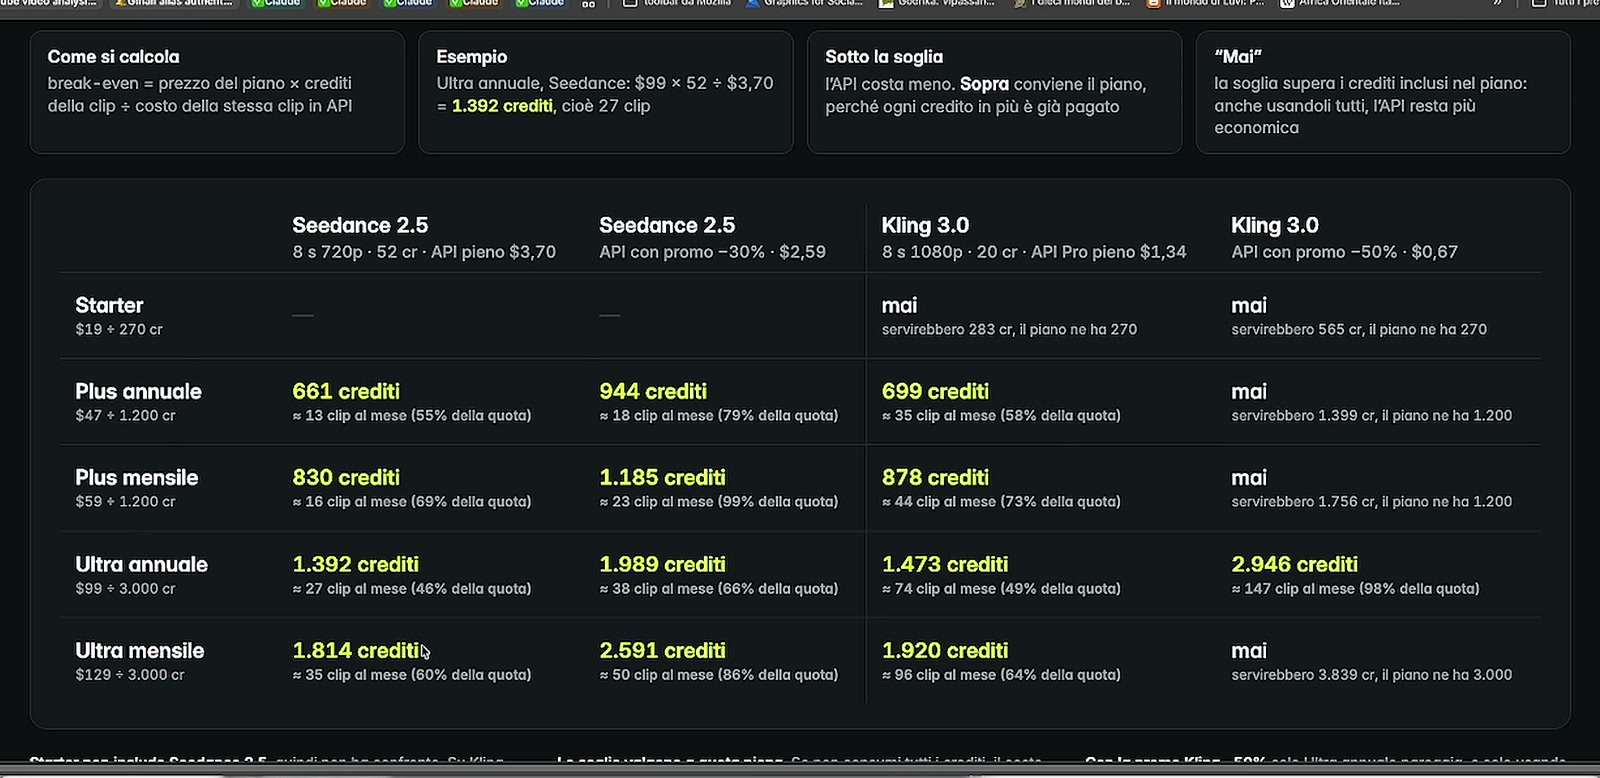Click the "Mai" explanation card heading
This screenshot has height=778, width=1600.
coord(1237,57)
